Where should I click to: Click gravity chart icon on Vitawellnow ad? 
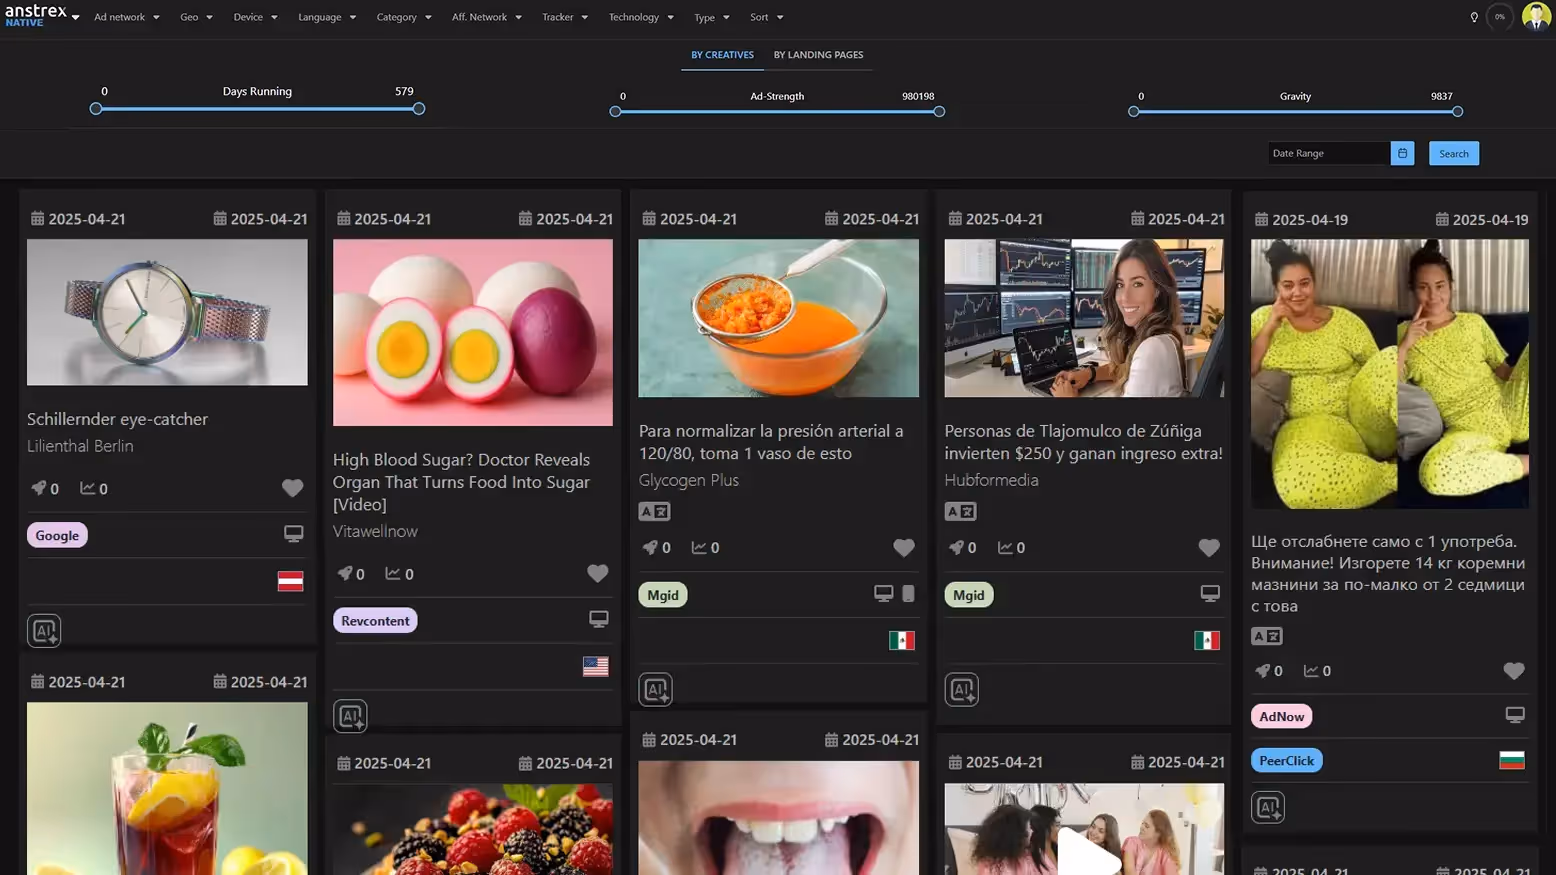pos(392,573)
